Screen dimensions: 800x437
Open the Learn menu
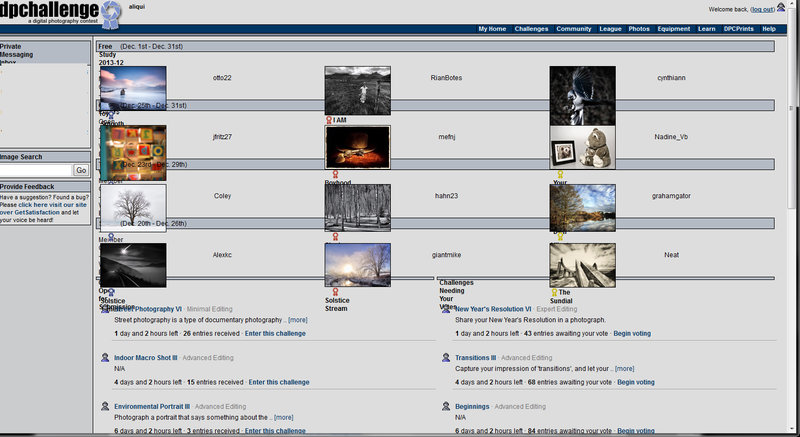[707, 29]
